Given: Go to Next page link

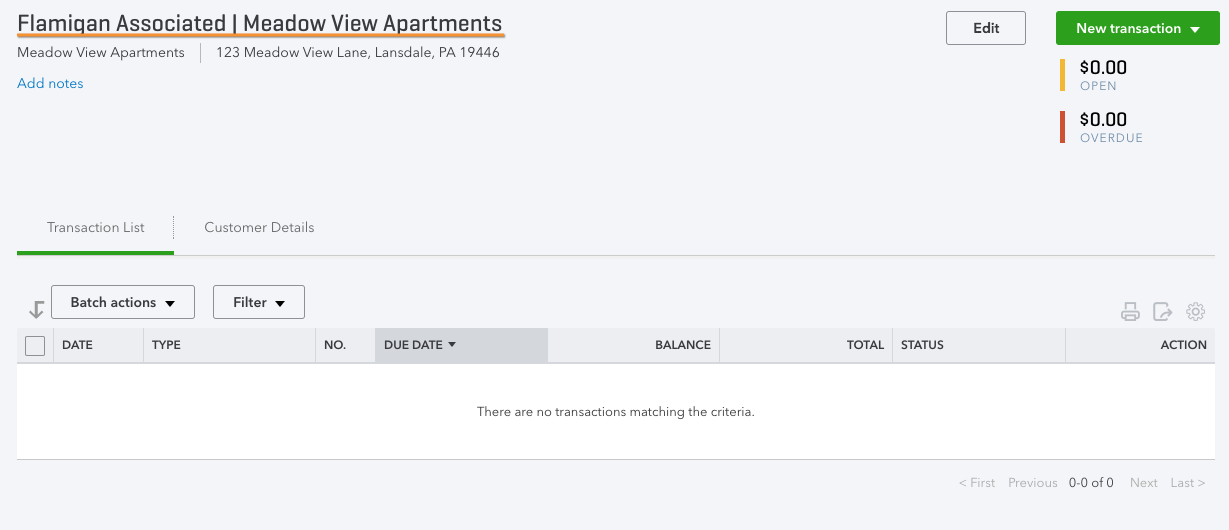Looking at the screenshot, I should [1144, 482].
